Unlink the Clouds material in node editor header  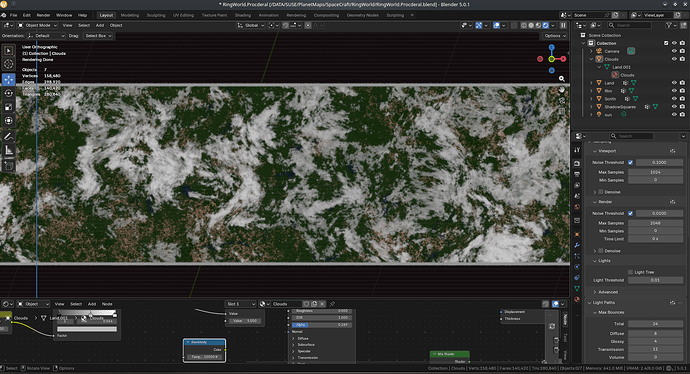[x=323, y=304]
